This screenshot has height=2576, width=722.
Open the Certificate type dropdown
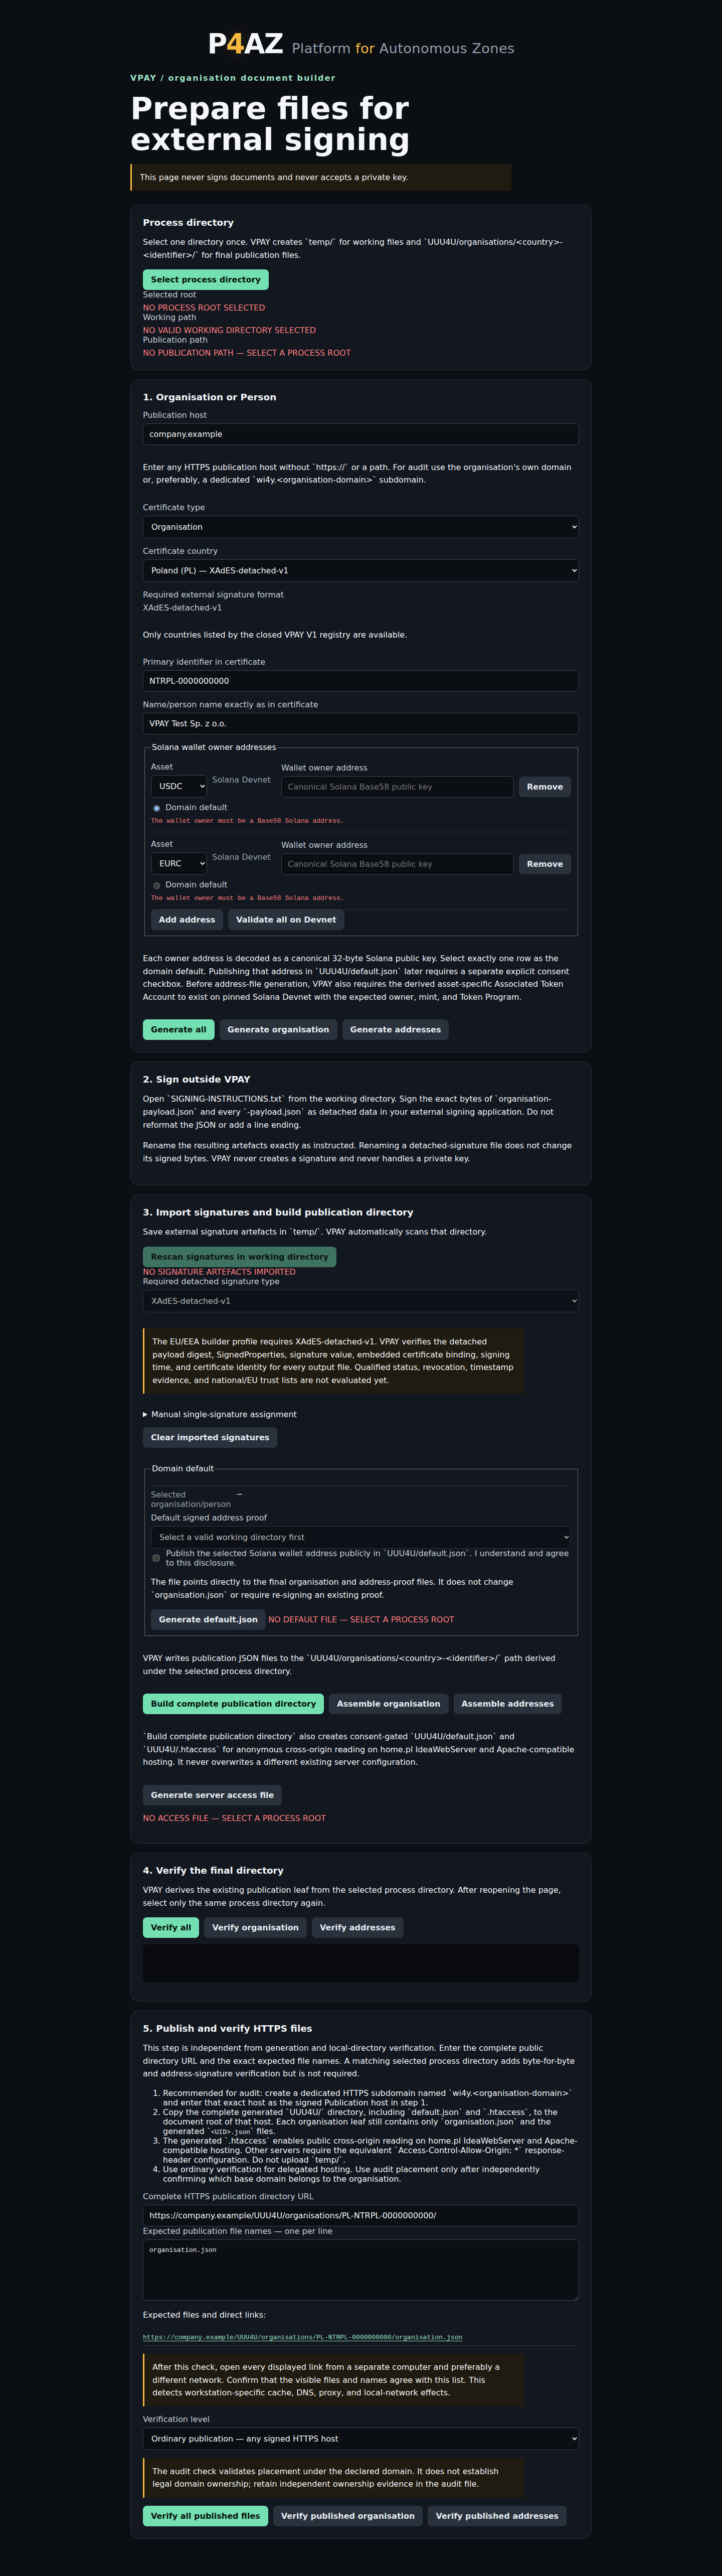(x=361, y=527)
